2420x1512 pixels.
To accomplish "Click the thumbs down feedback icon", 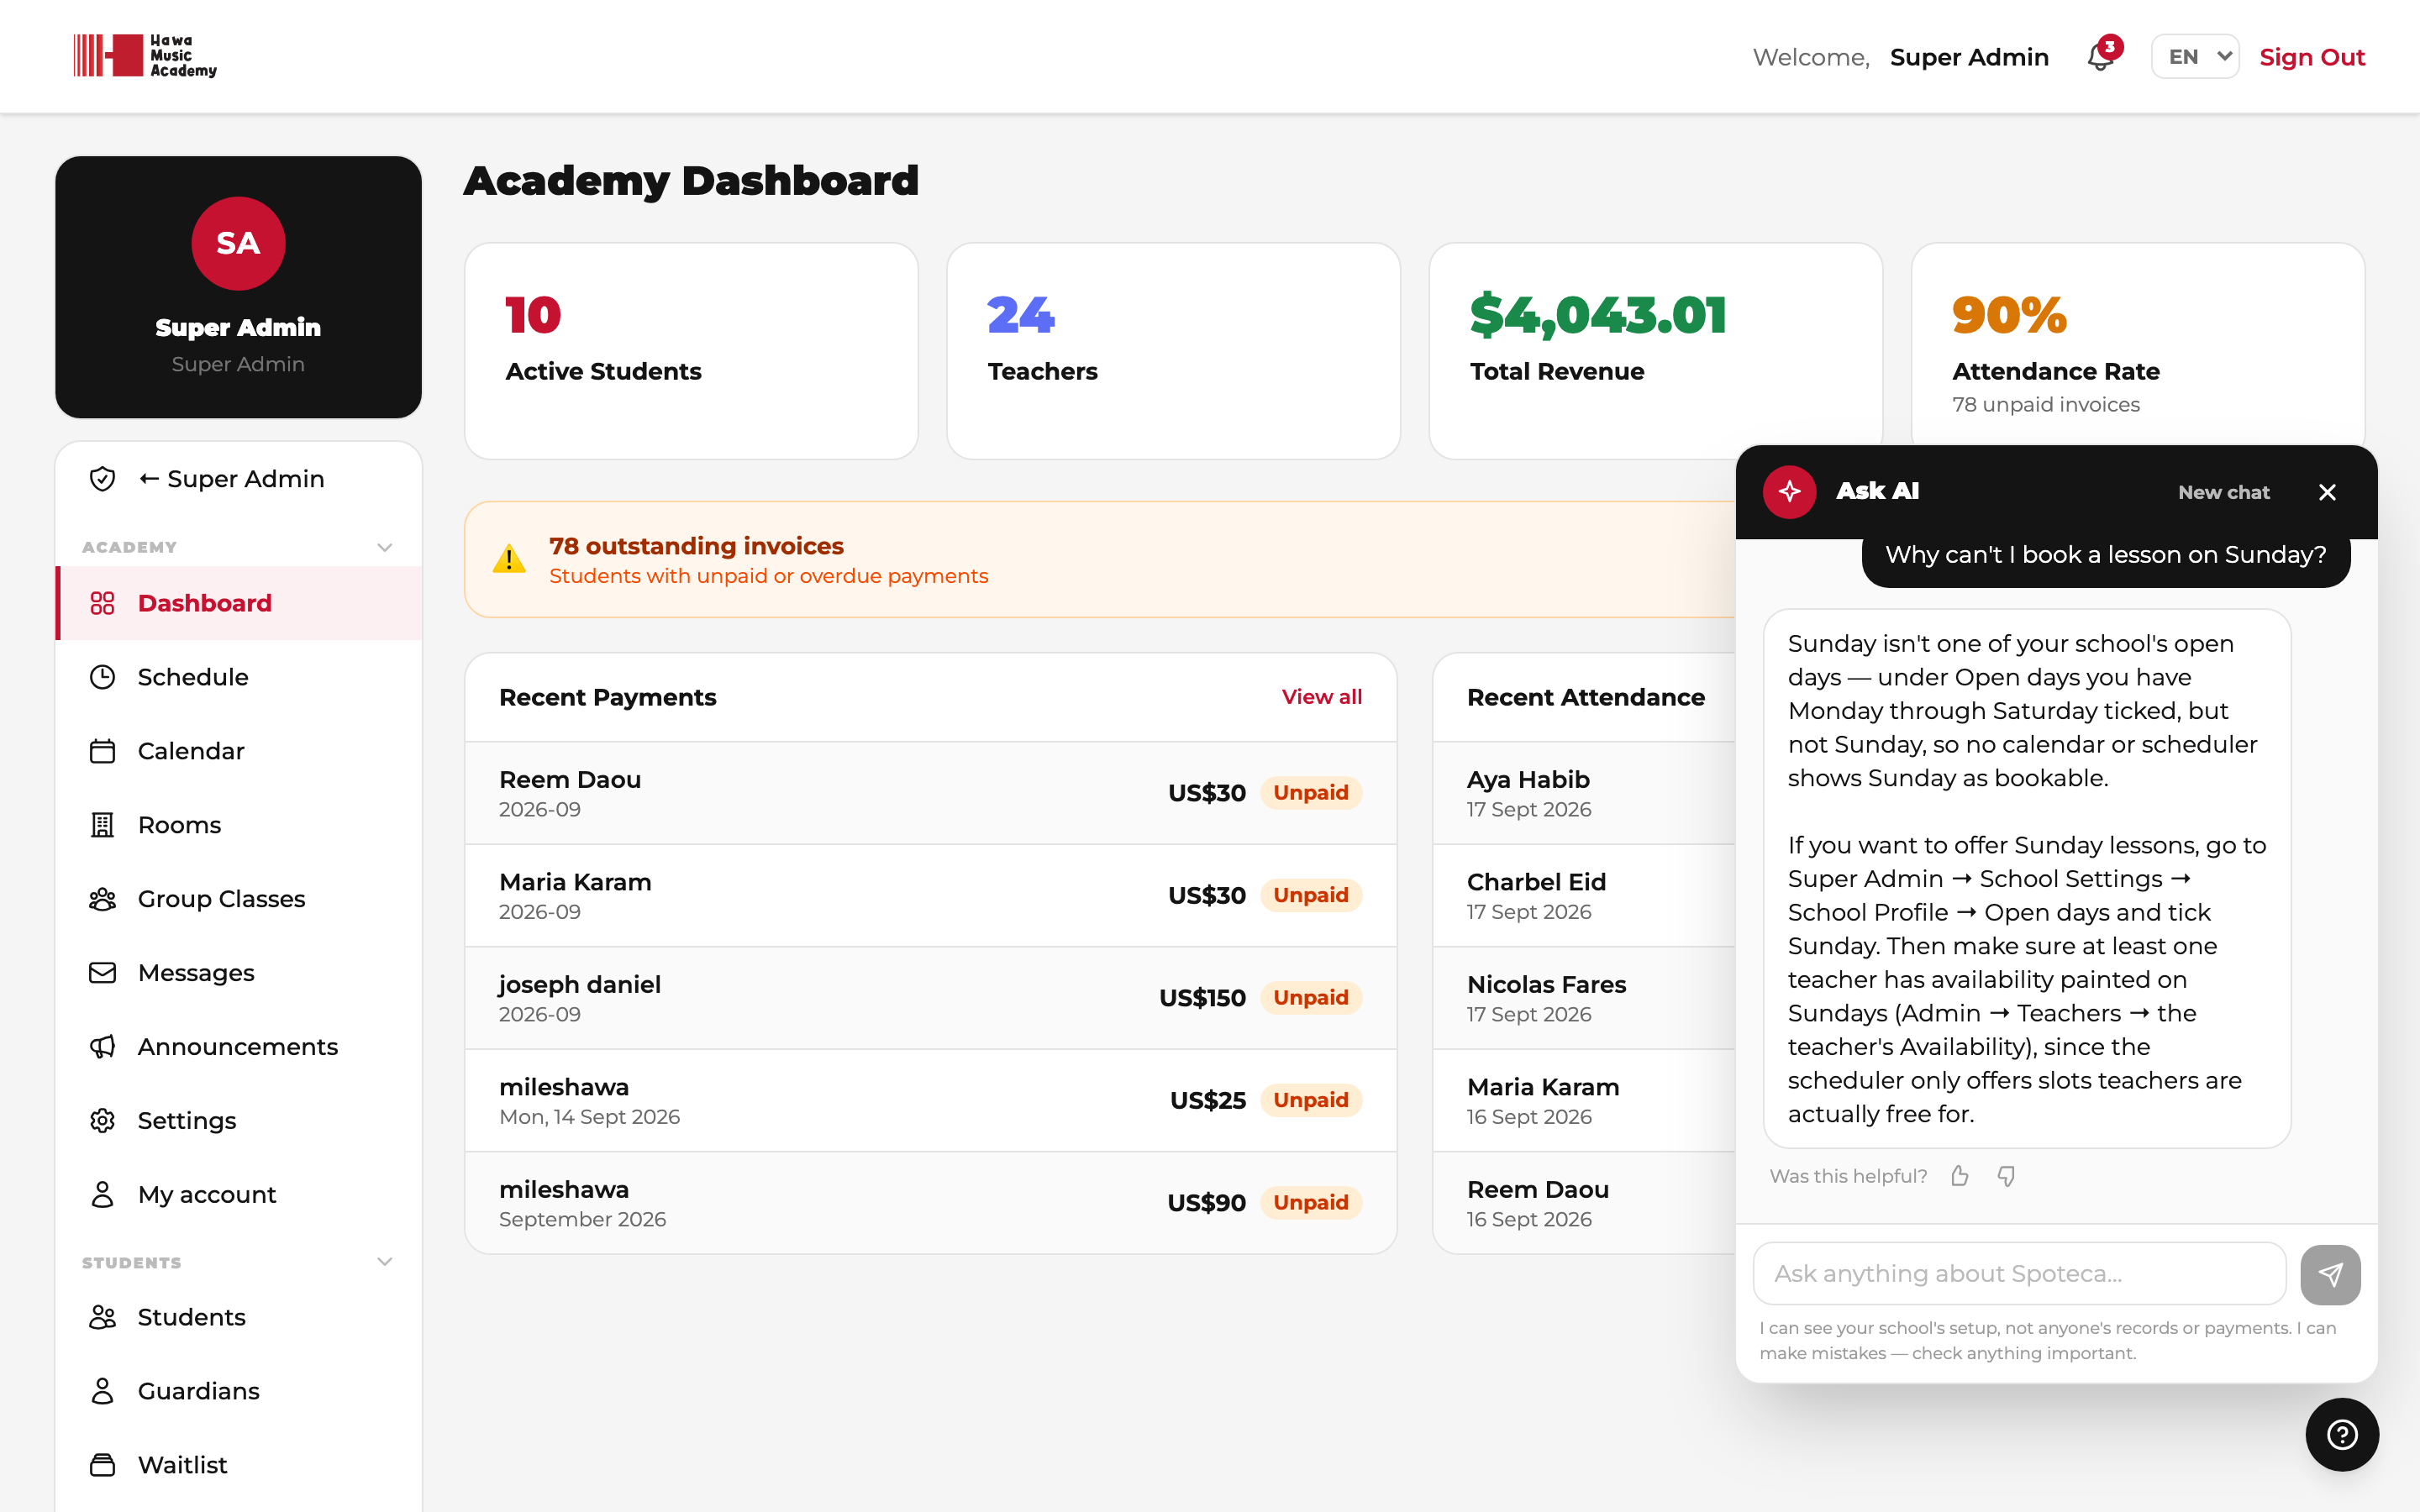I will pyautogui.click(x=2006, y=1176).
